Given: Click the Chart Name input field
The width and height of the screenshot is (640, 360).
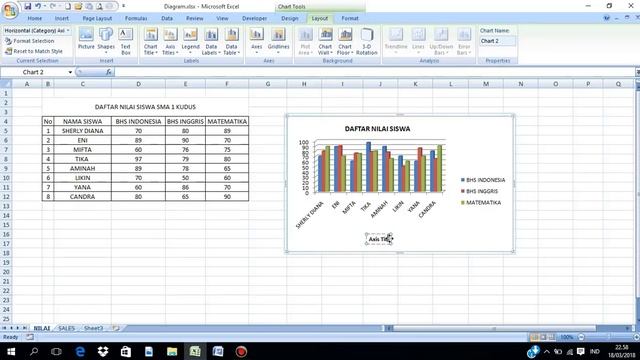Looking at the screenshot, I should pyautogui.click(x=497, y=41).
